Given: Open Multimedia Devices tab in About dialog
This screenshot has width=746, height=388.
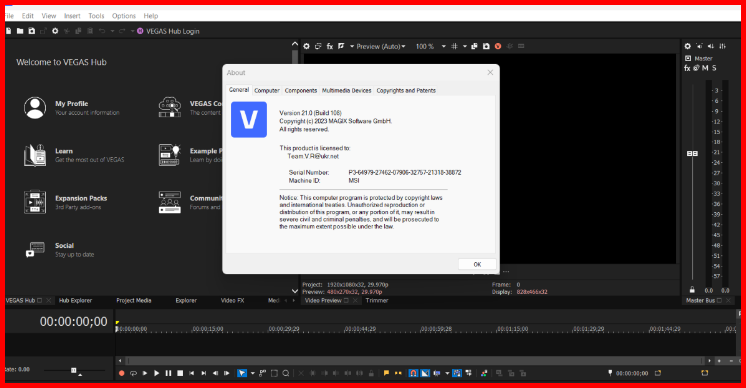Looking at the screenshot, I should [x=346, y=90].
